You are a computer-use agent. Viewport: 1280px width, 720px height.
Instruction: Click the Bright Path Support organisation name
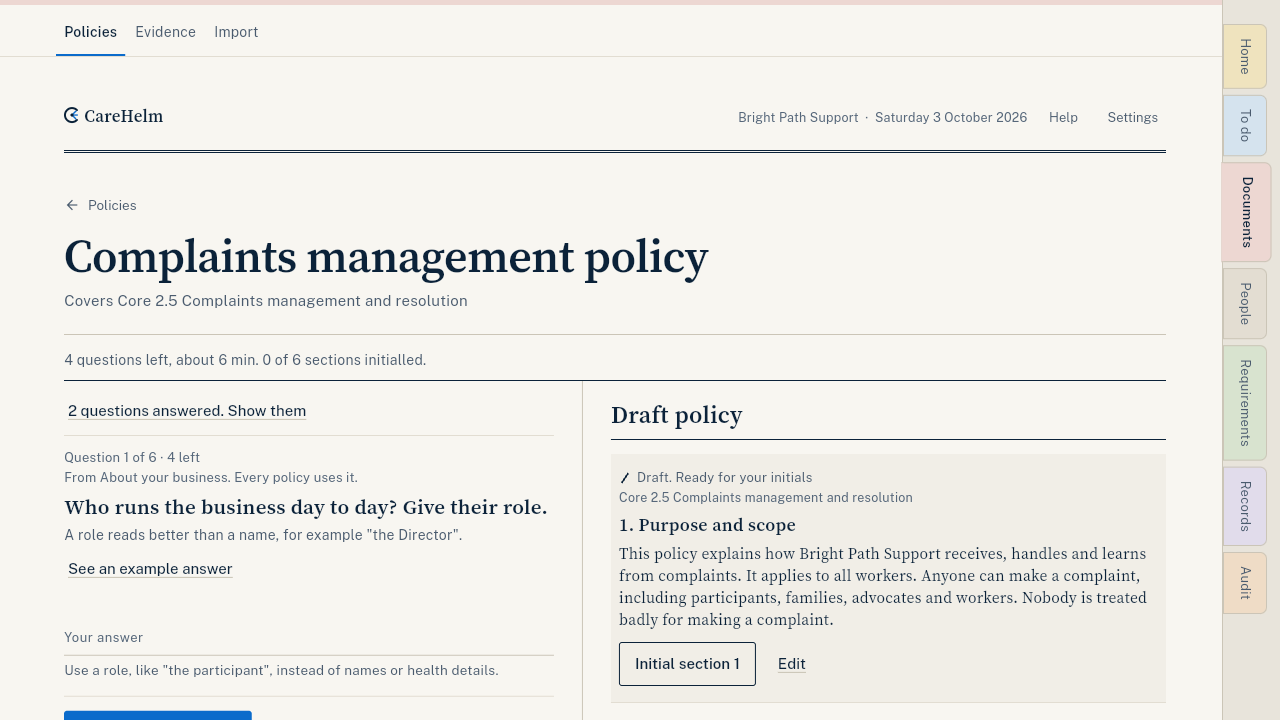pyautogui.click(x=798, y=117)
